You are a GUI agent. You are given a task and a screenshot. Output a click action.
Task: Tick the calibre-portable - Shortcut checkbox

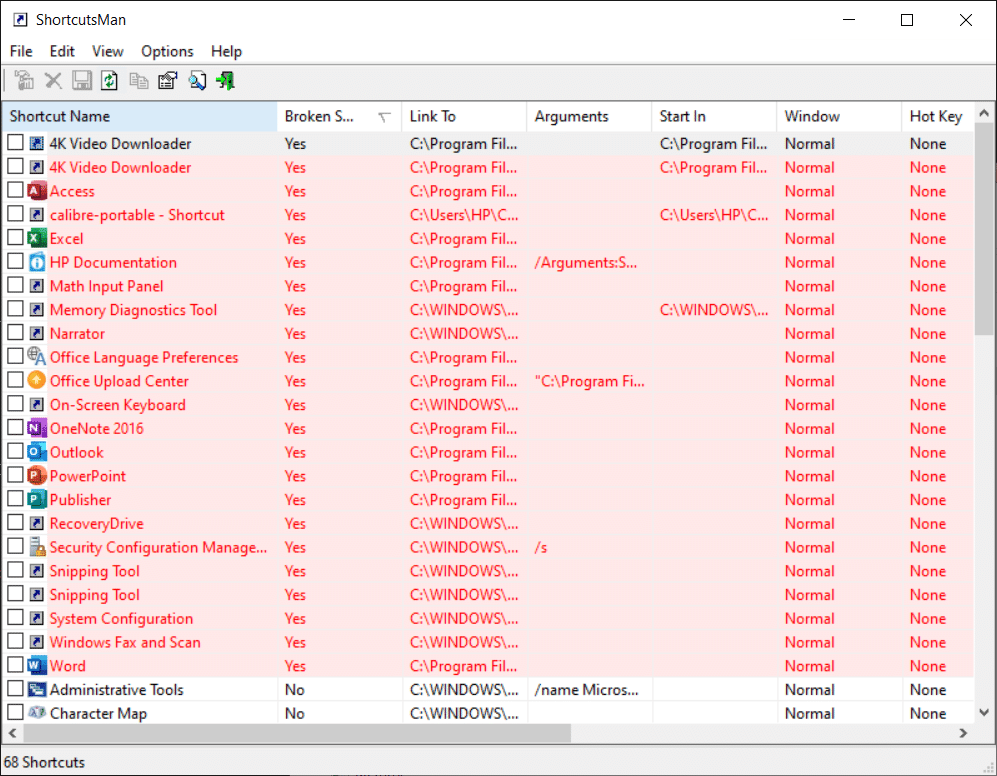pos(15,214)
